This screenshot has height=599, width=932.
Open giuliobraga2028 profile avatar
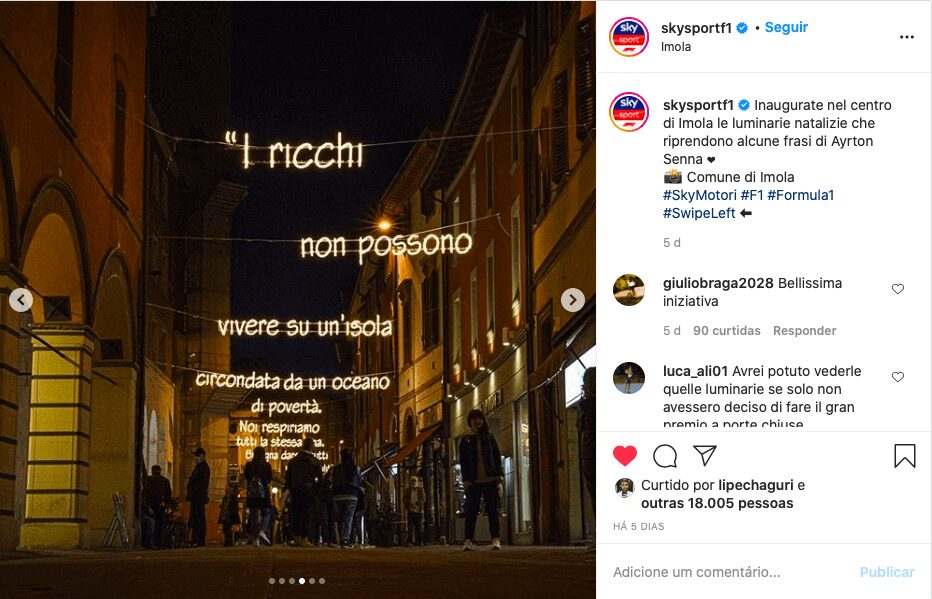pyautogui.click(x=629, y=290)
